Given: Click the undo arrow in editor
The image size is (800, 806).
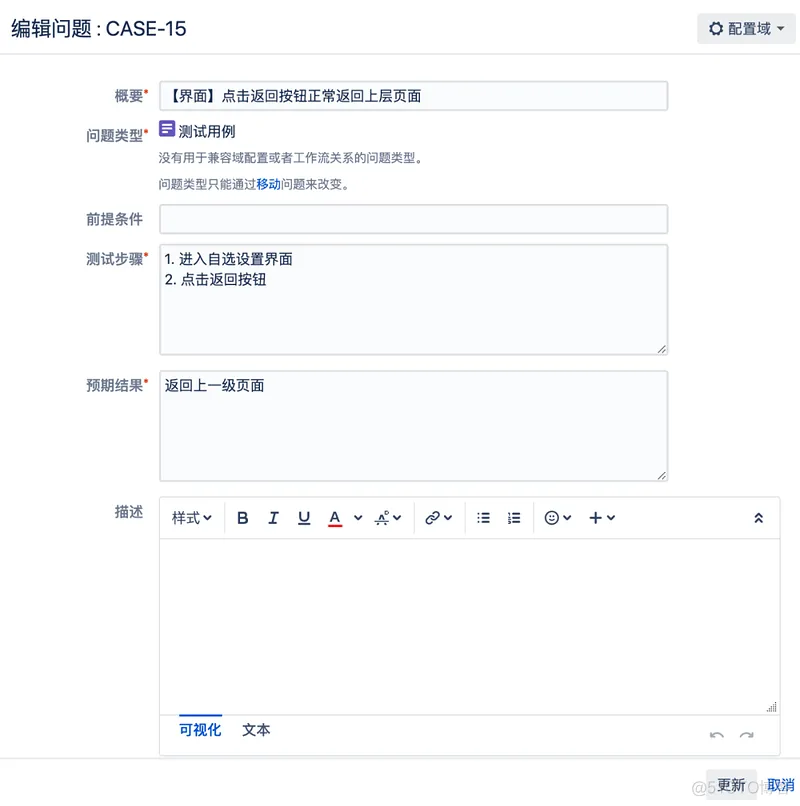Looking at the screenshot, I should coord(716,736).
